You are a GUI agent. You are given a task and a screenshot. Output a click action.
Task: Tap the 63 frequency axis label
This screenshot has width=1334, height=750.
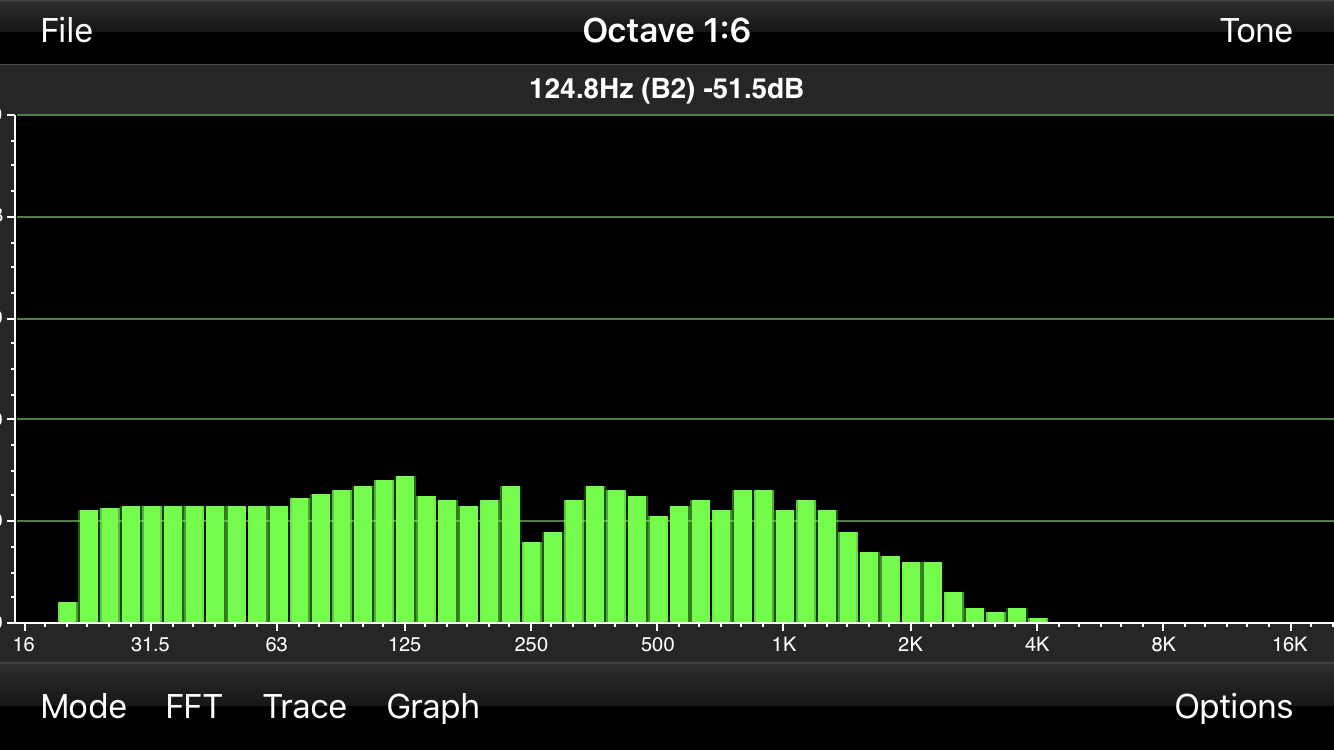(277, 644)
